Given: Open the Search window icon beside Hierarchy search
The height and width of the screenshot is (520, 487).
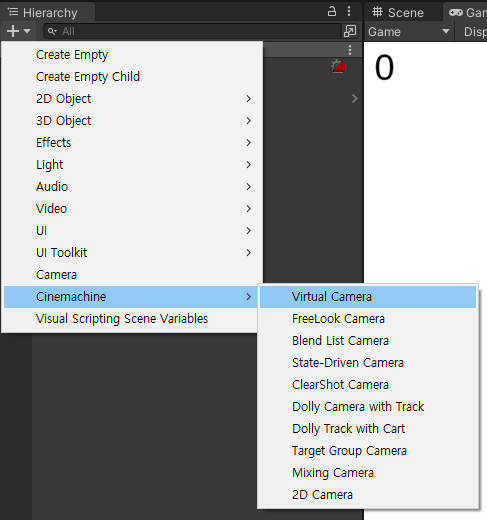Looking at the screenshot, I should click(350, 31).
